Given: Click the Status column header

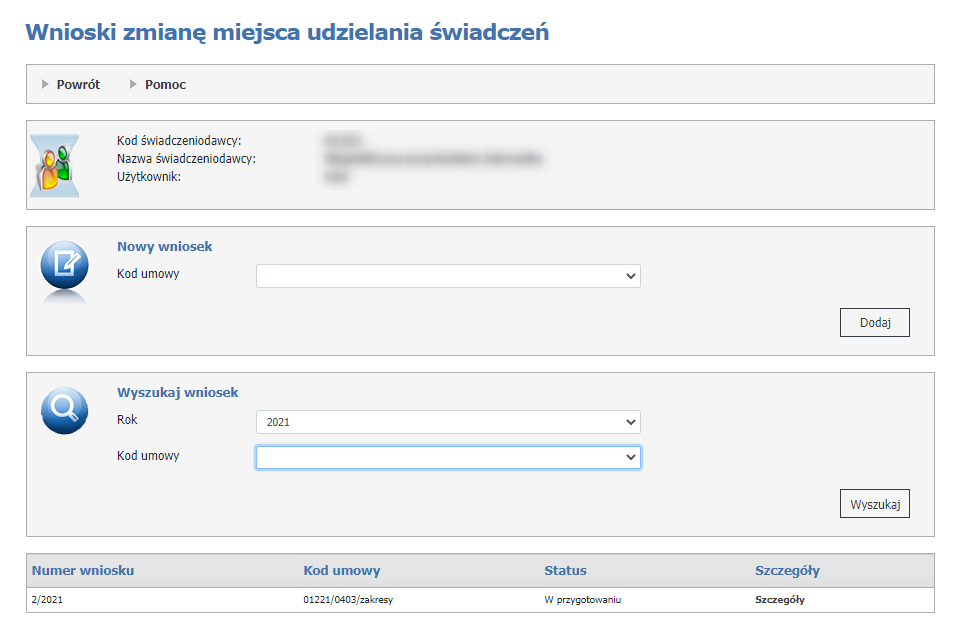Looking at the screenshot, I should click(565, 571).
